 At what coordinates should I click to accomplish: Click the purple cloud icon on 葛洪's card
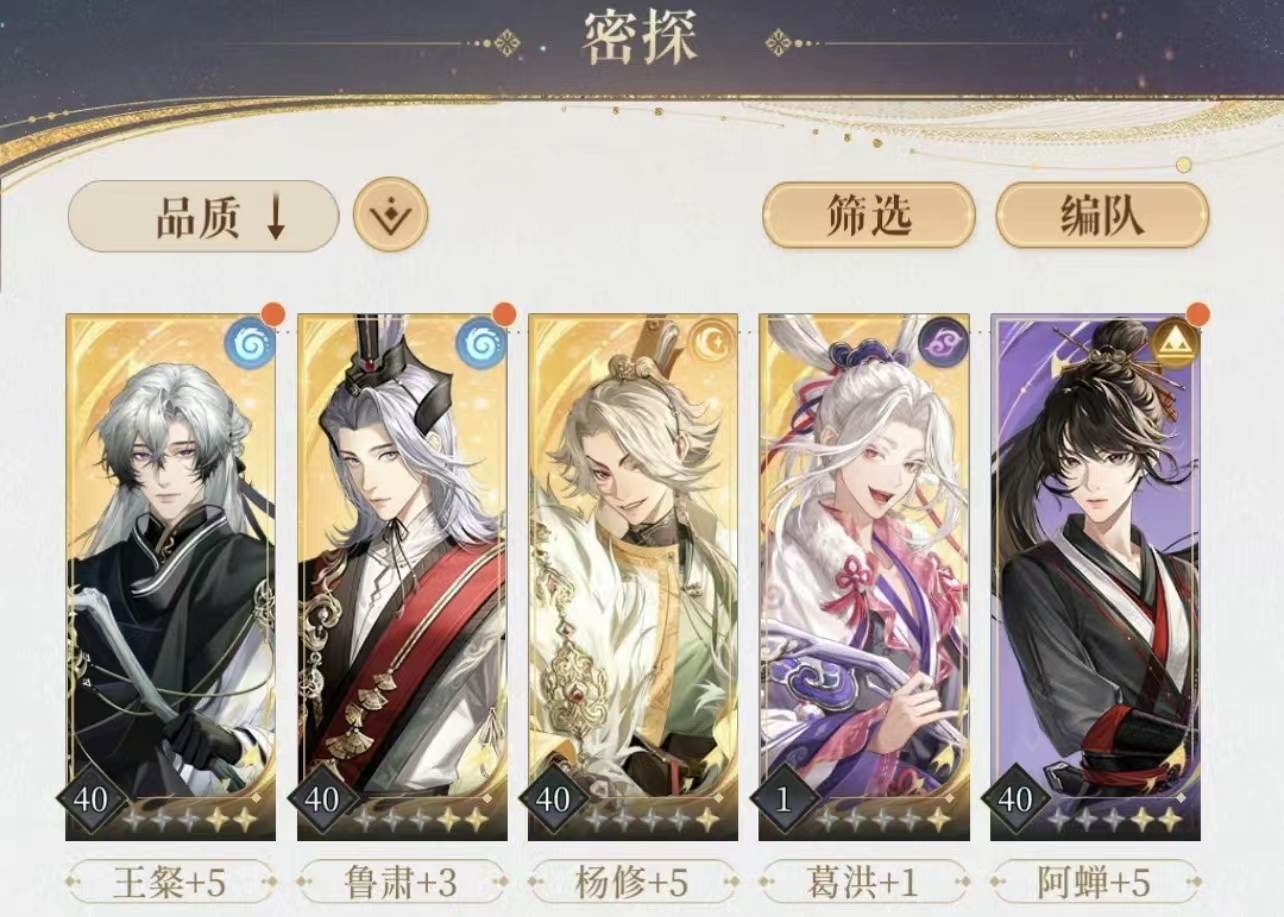tap(942, 344)
